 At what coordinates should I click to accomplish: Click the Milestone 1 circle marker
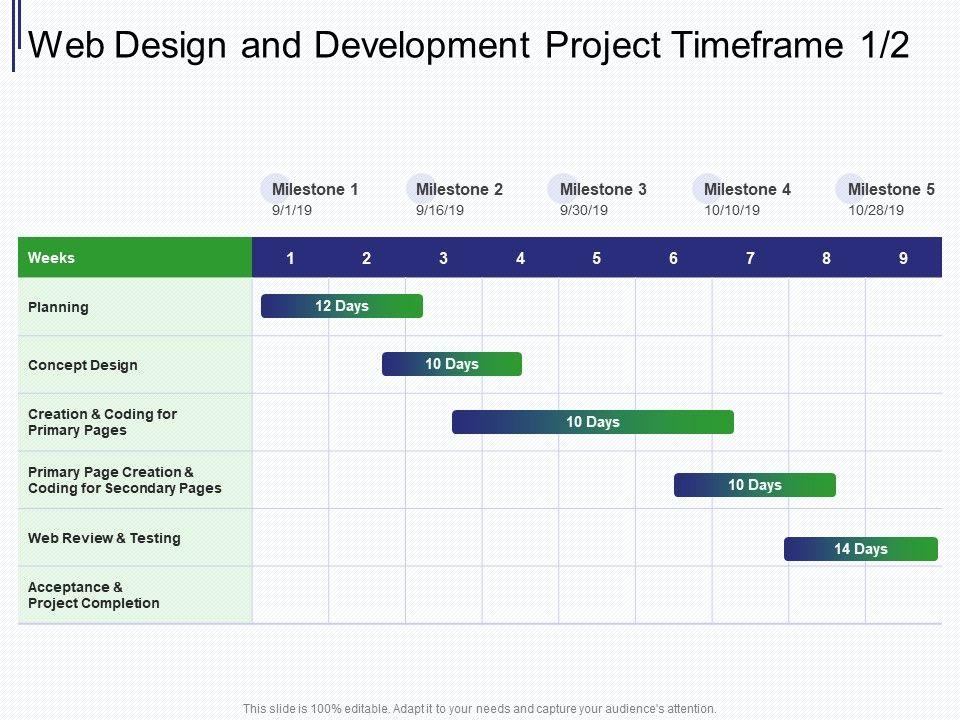click(276, 189)
